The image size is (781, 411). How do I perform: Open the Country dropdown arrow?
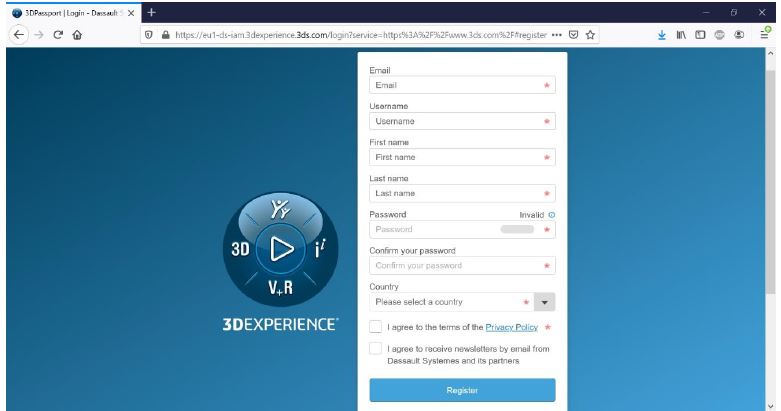pos(544,302)
